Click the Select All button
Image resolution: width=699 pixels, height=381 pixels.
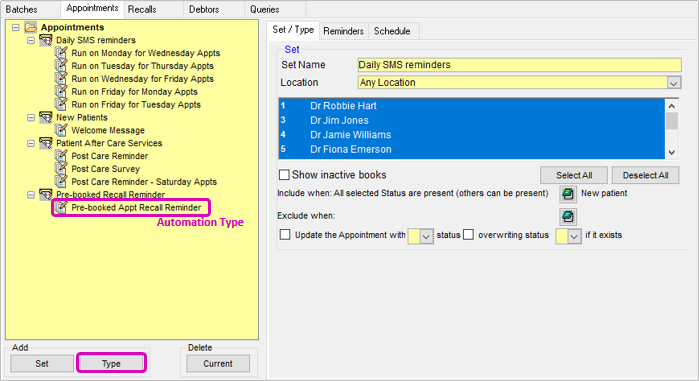tap(574, 175)
